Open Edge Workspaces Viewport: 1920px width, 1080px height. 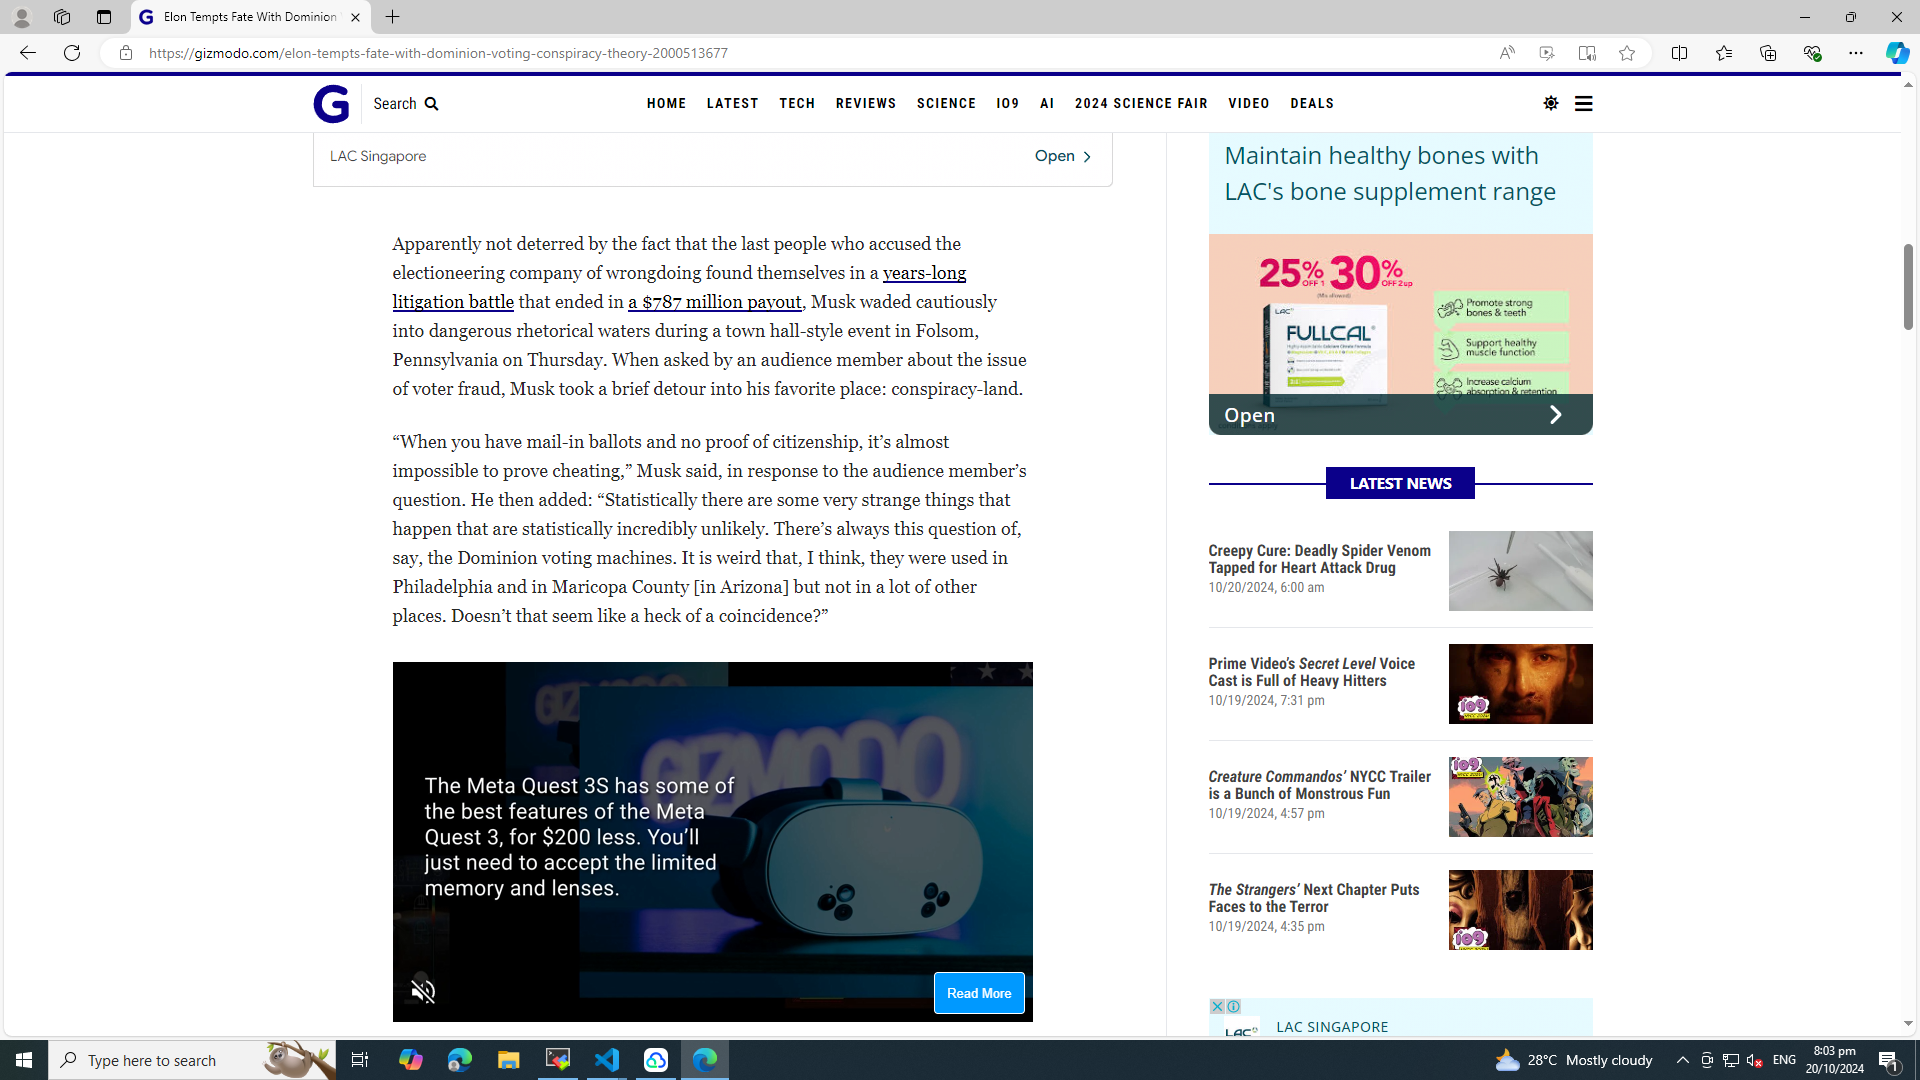click(x=61, y=17)
